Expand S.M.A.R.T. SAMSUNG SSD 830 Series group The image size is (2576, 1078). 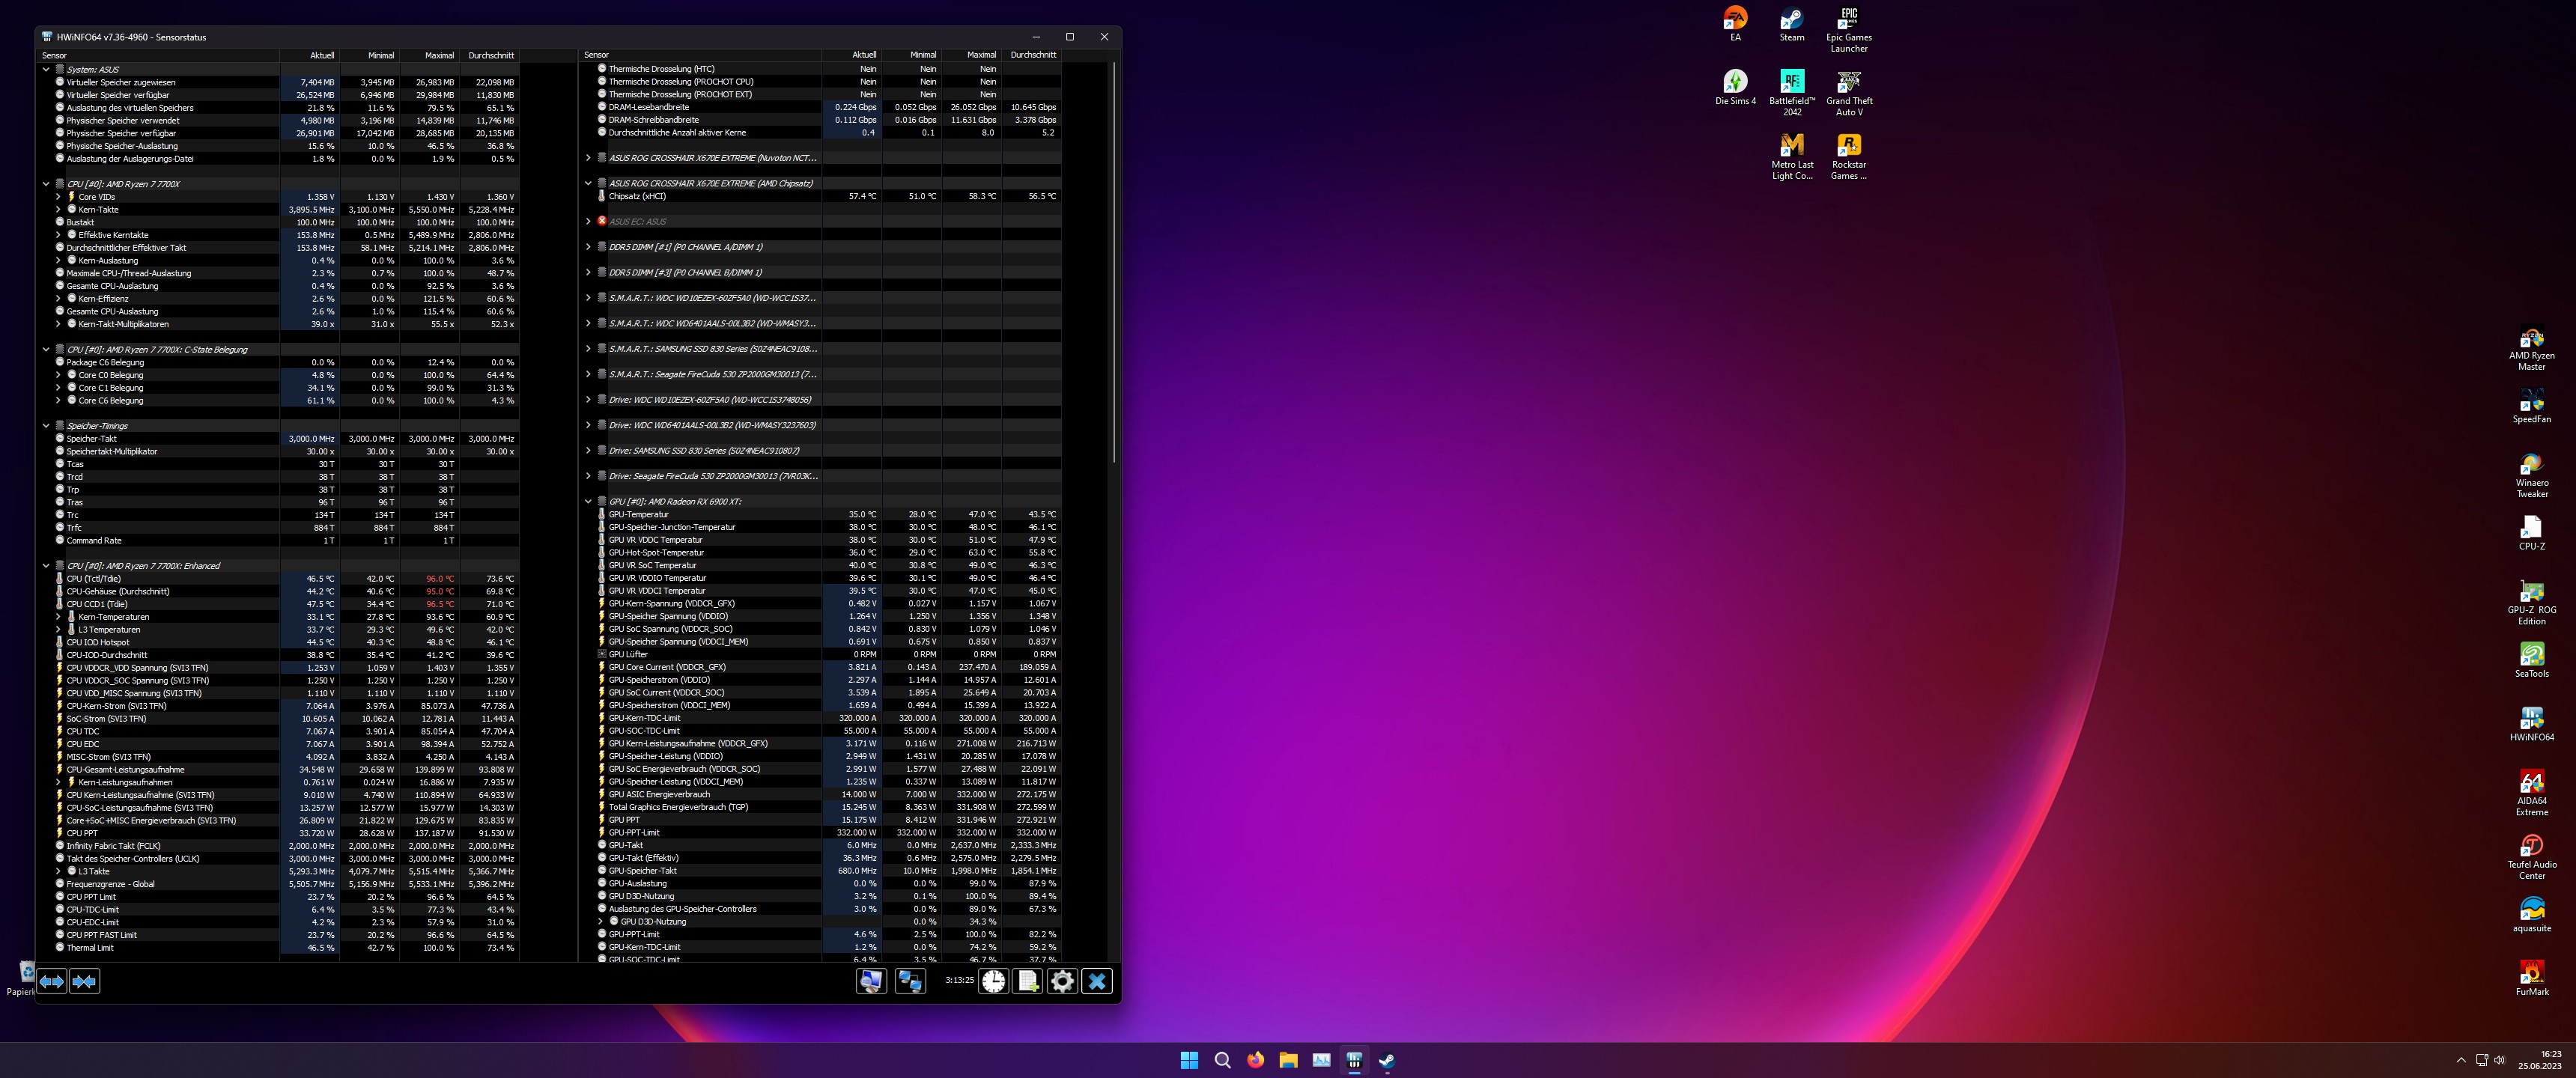pyautogui.click(x=588, y=349)
